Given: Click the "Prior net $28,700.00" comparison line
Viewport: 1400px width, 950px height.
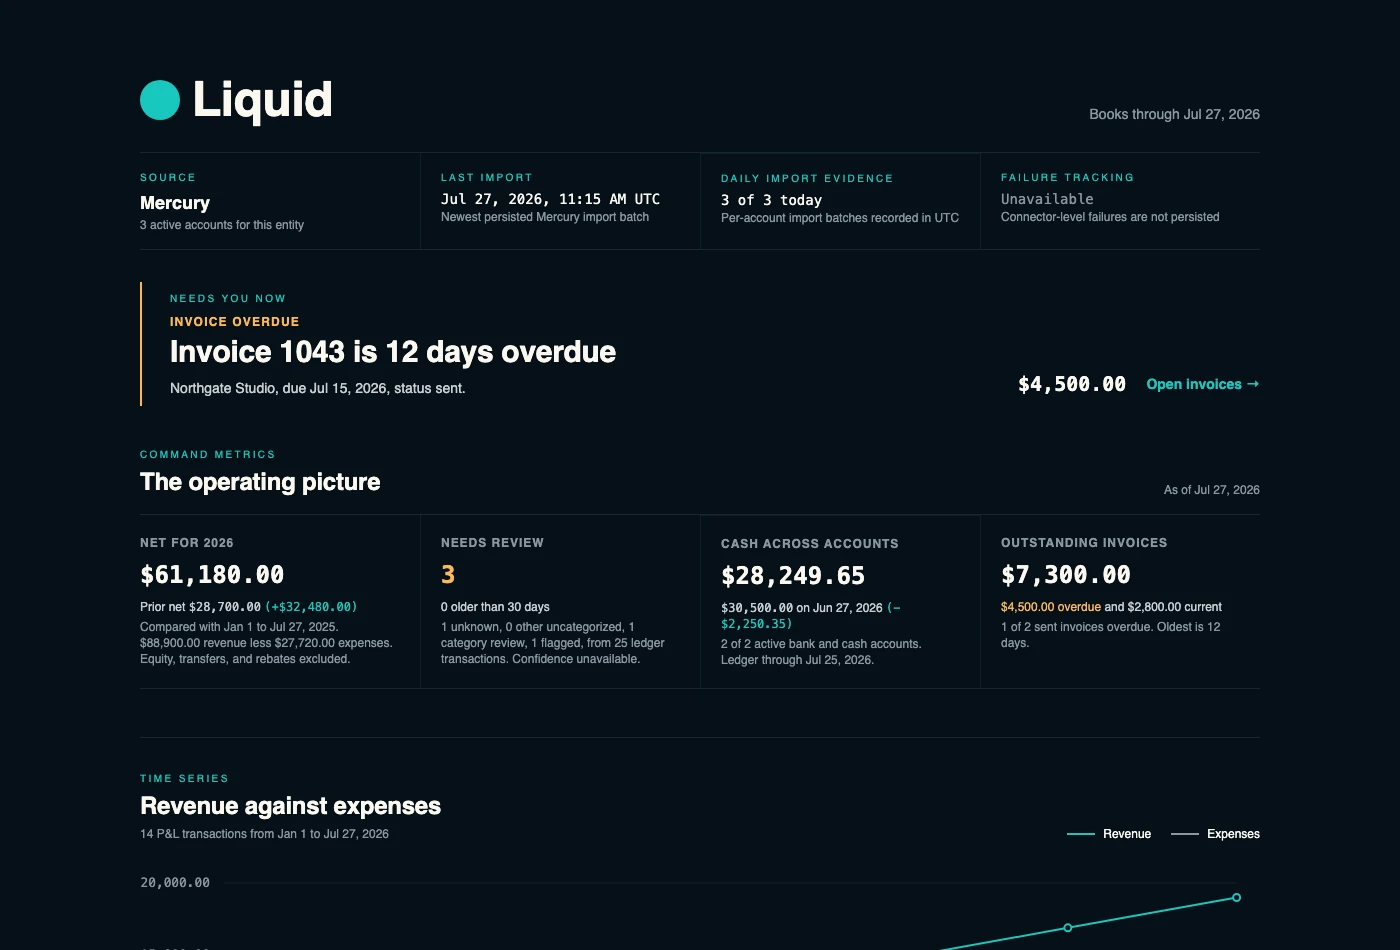Looking at the screenshot, I should click(x=248, y=607).
